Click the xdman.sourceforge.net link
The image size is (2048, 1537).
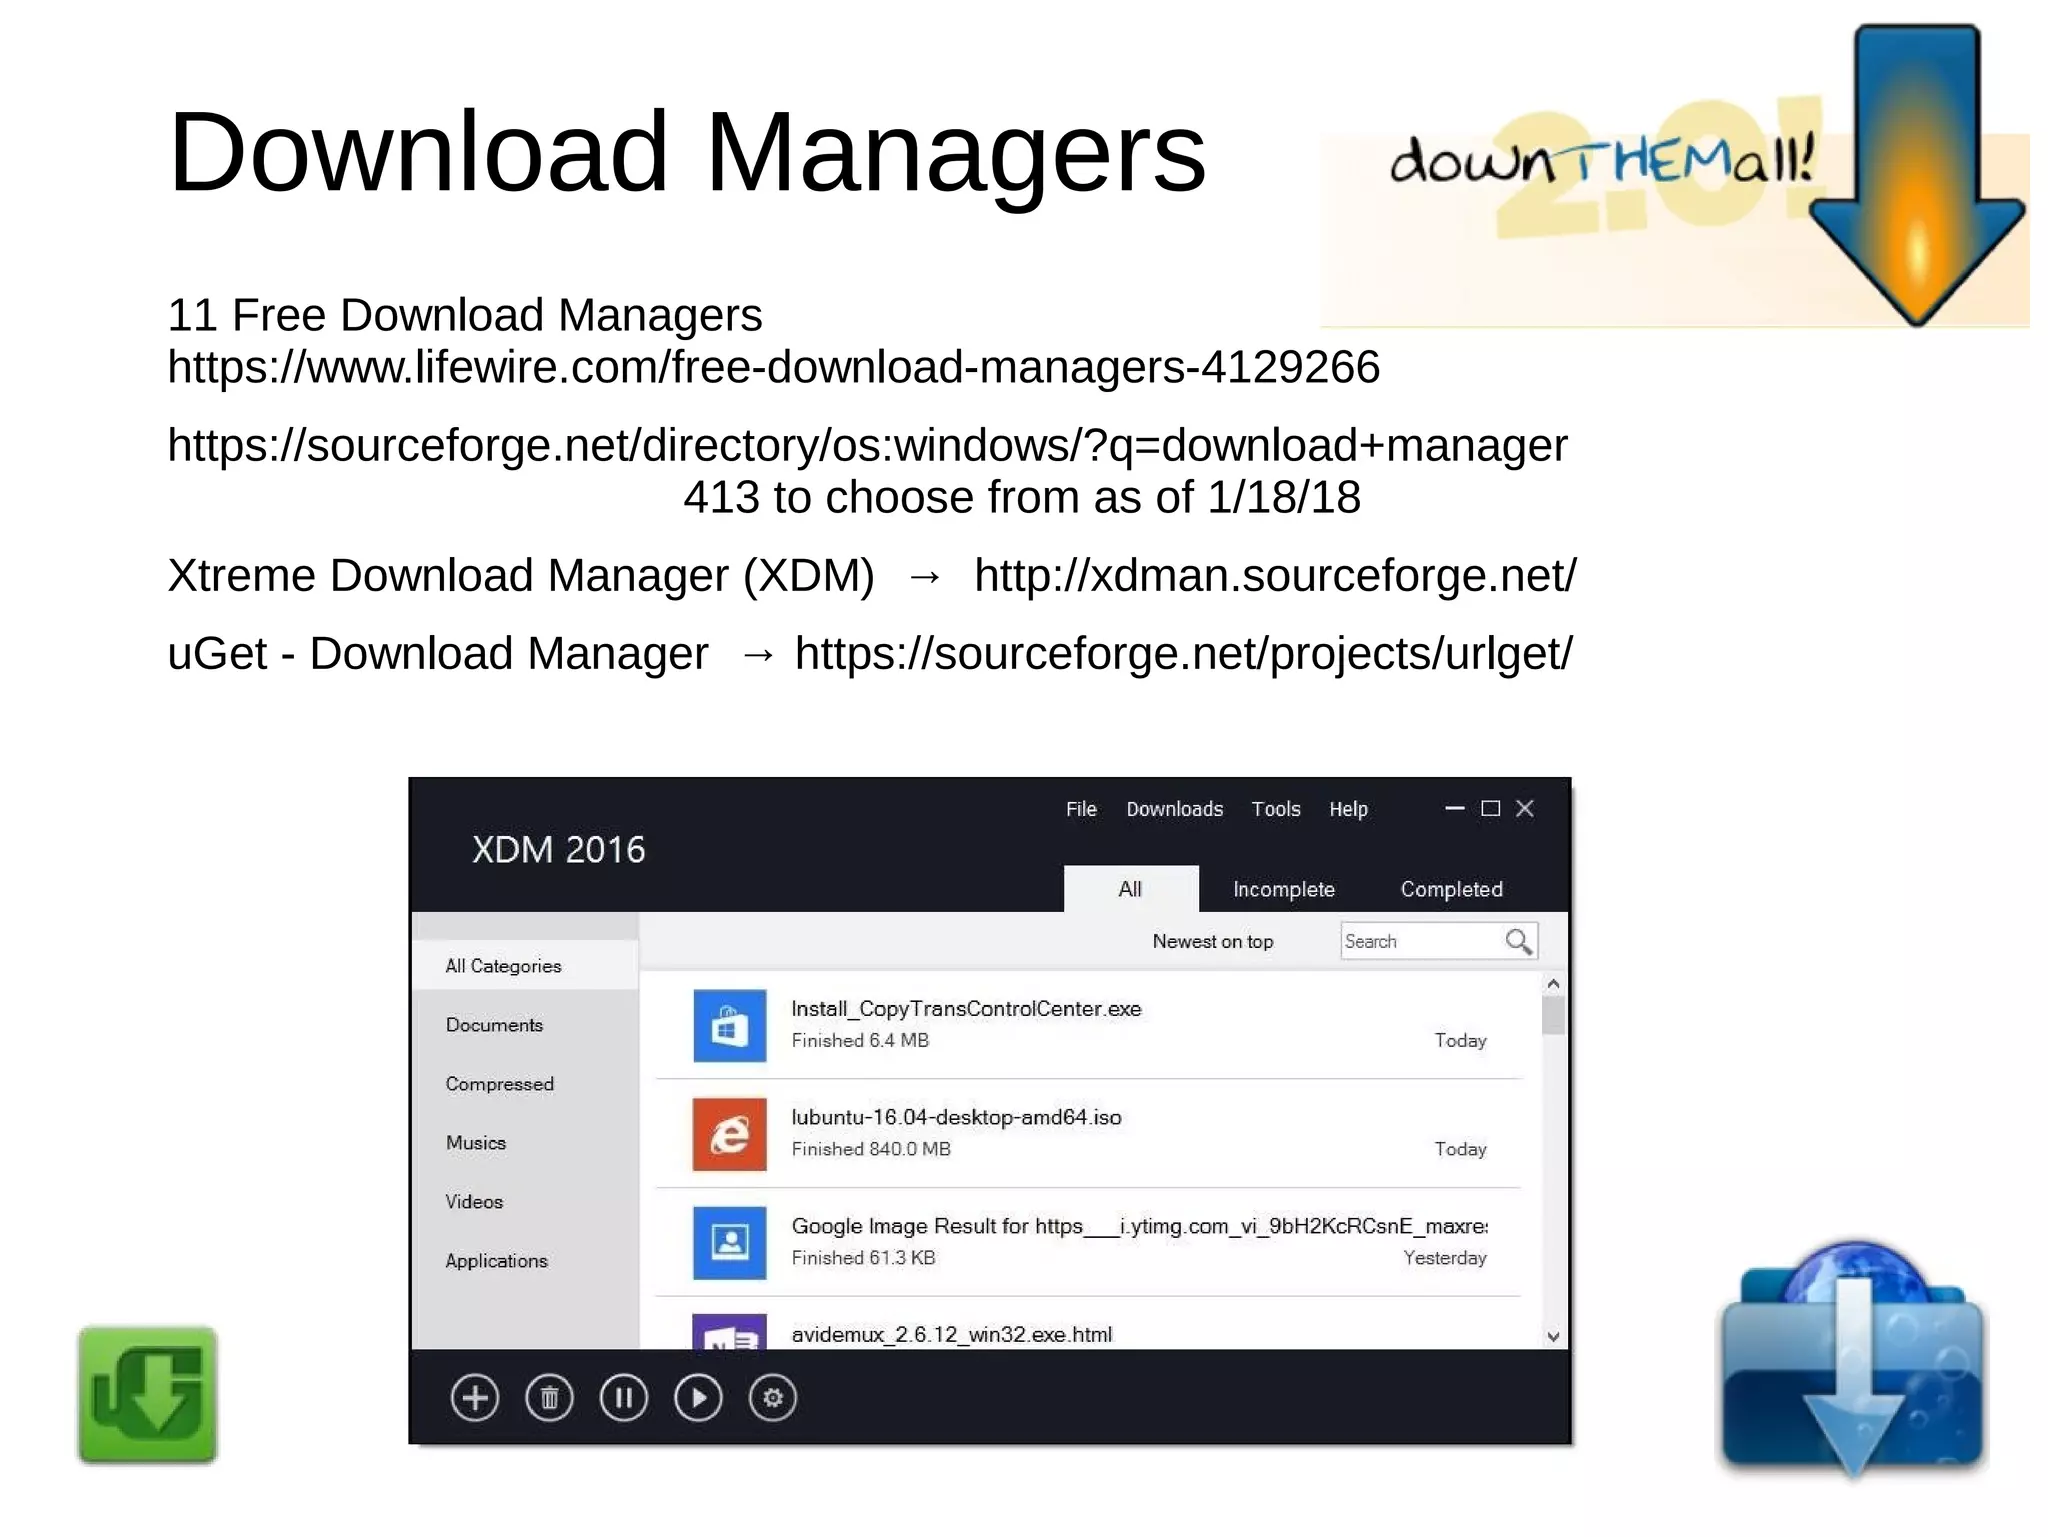1275,576
